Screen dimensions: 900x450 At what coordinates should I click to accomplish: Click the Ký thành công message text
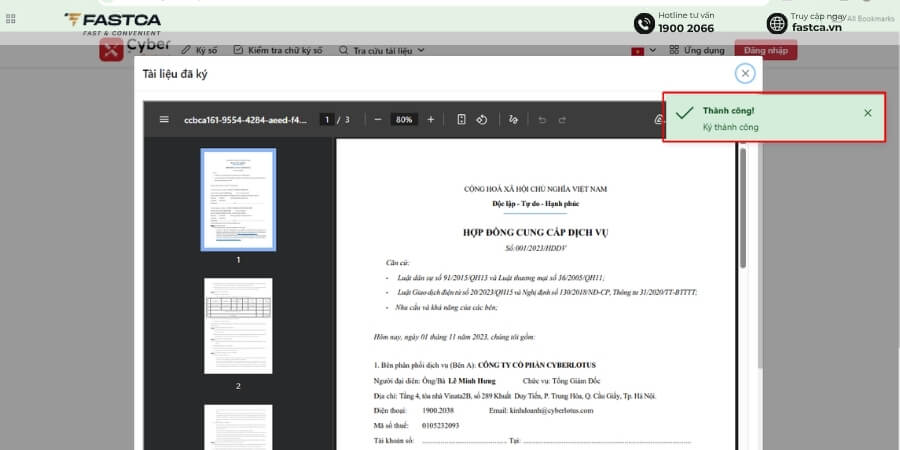click(731, 127)
